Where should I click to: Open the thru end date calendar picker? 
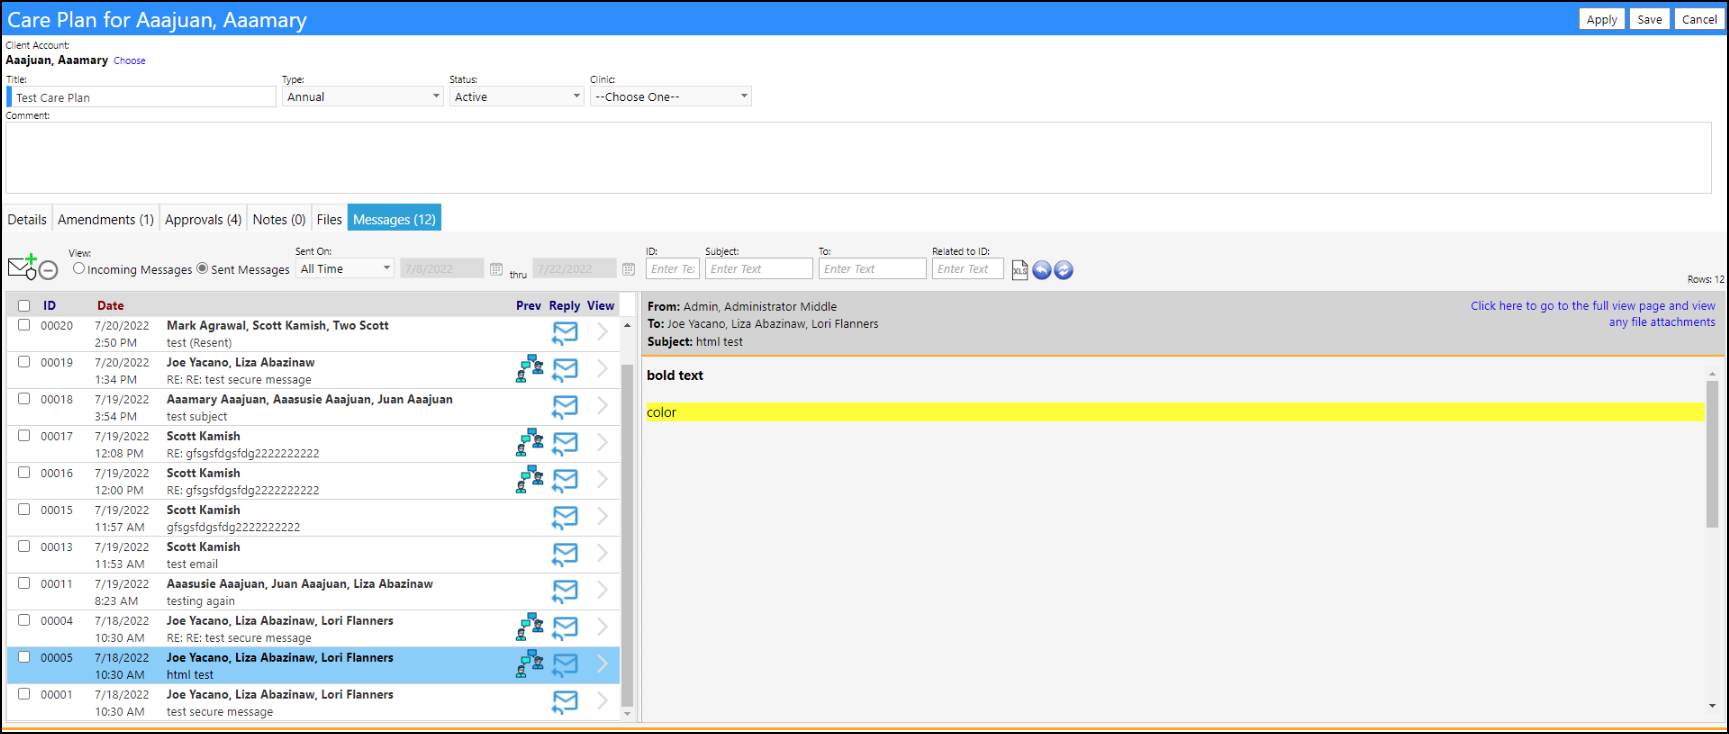click(x=628, y=269)
